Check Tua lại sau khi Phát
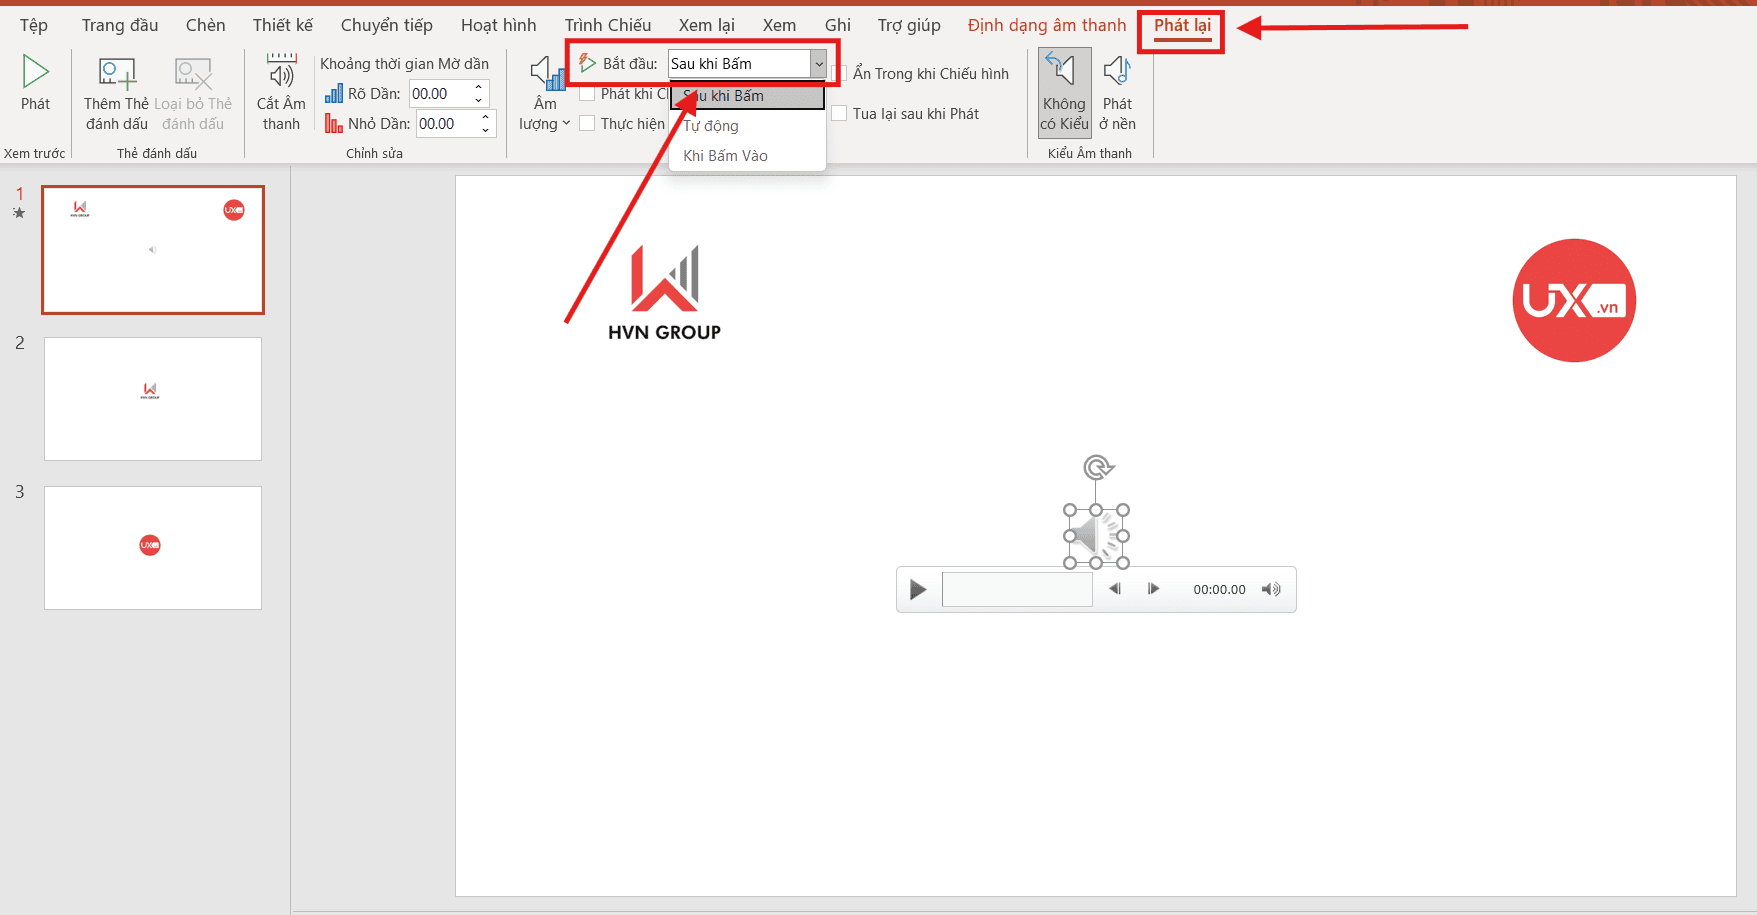The height and width of the screenshot is (915, 1757). (x=838, y=113)
